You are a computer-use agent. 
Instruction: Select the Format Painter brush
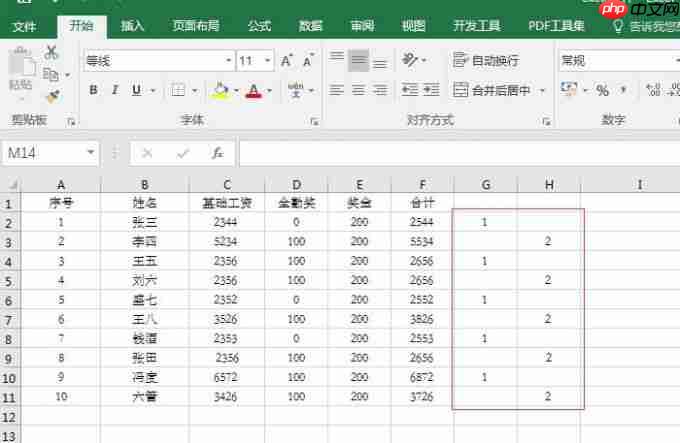[52, 96]
